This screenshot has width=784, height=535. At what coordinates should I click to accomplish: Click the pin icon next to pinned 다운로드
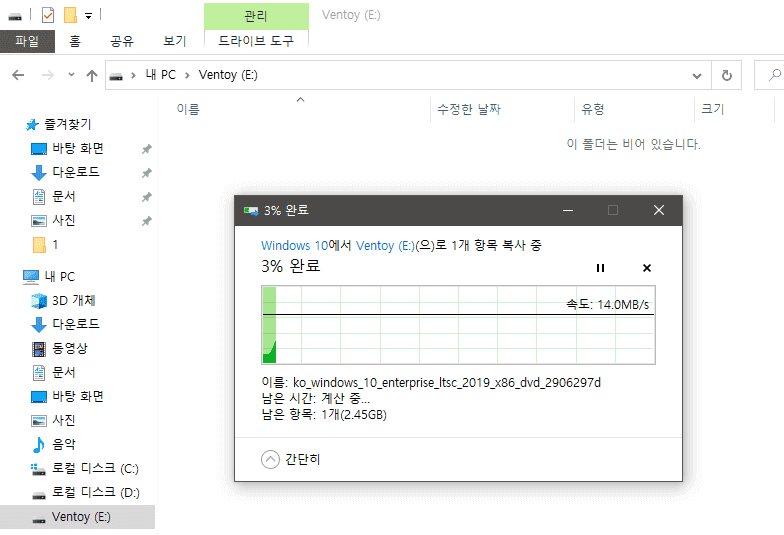tap(146, 173)
